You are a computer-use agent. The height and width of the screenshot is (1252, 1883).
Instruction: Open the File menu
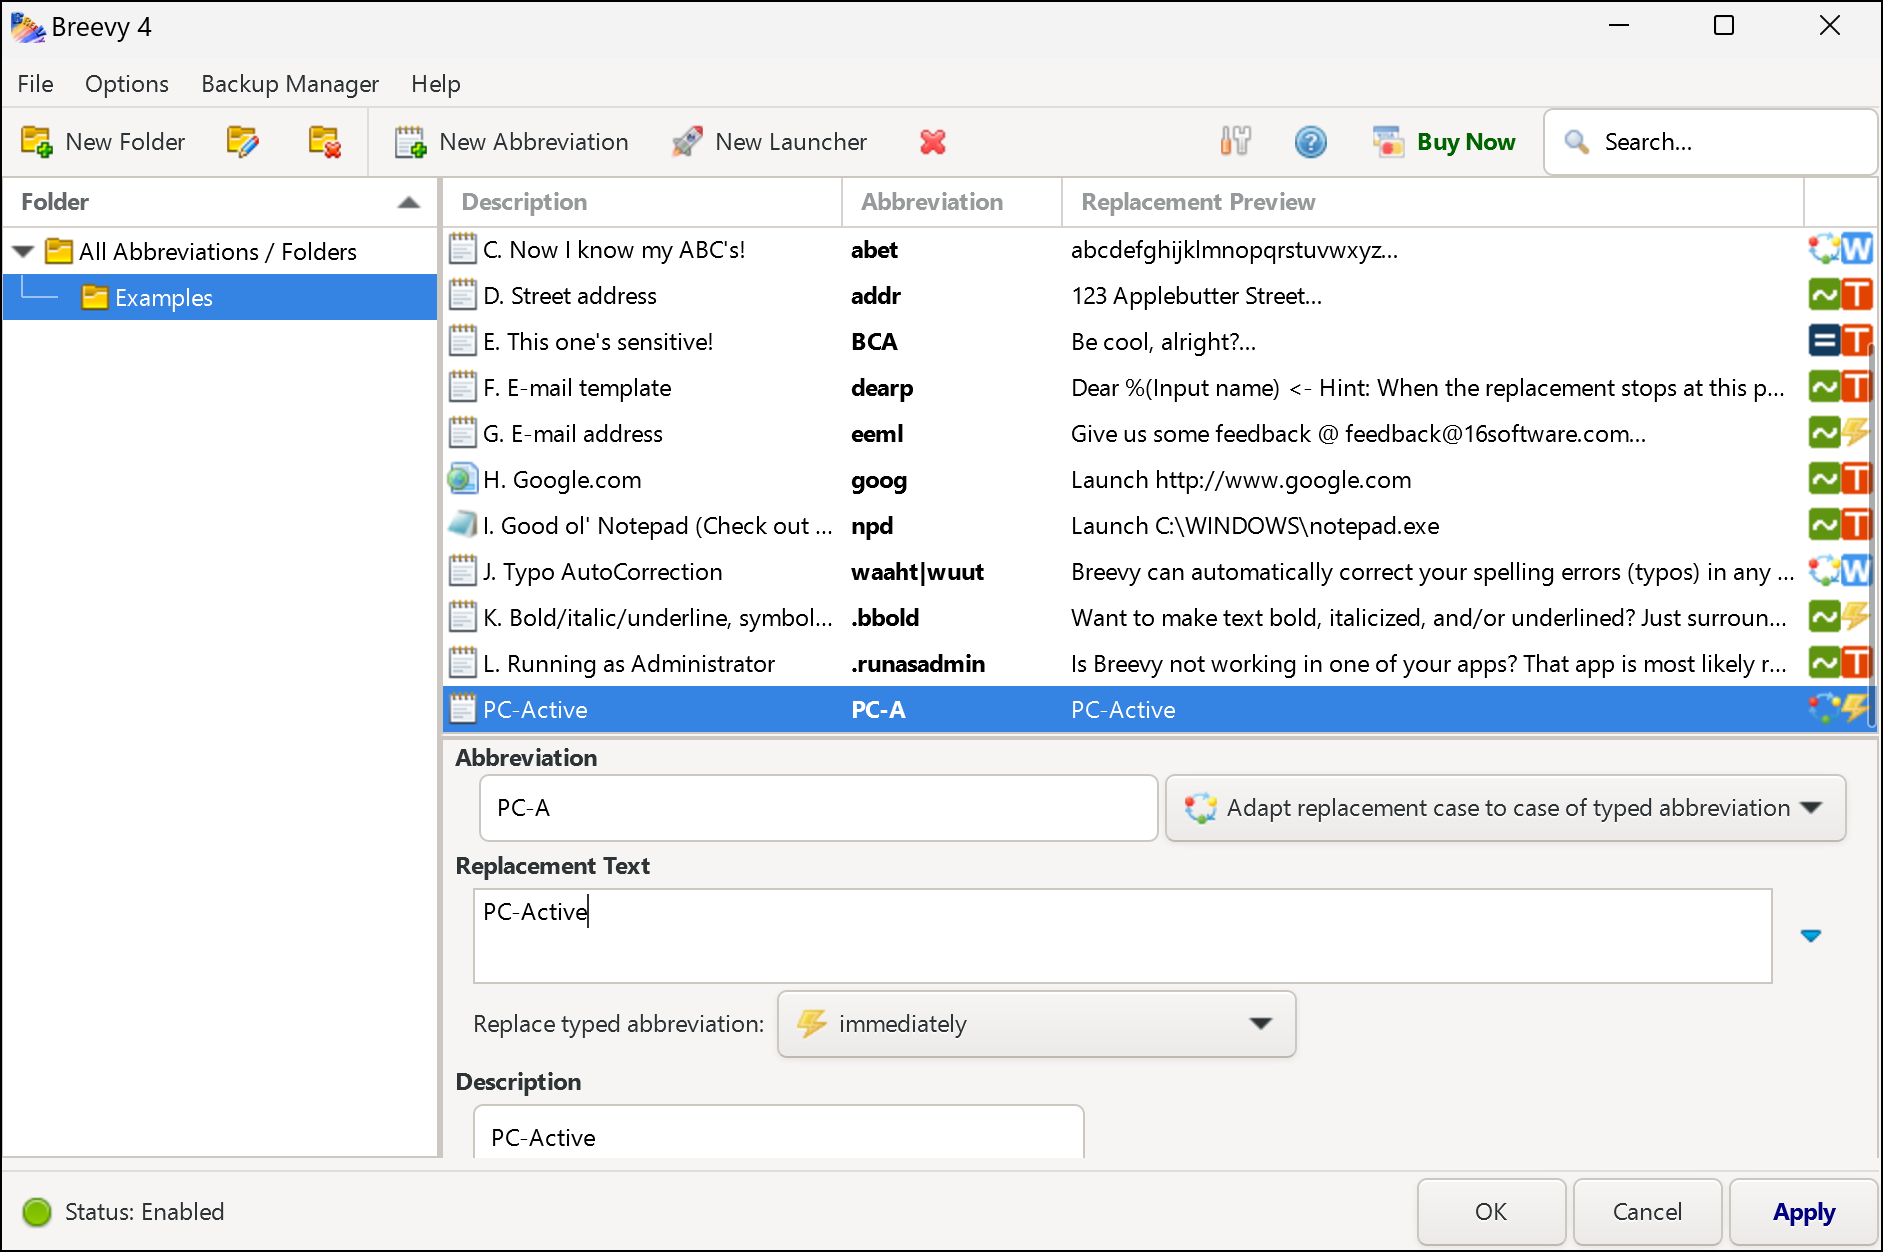35,84
